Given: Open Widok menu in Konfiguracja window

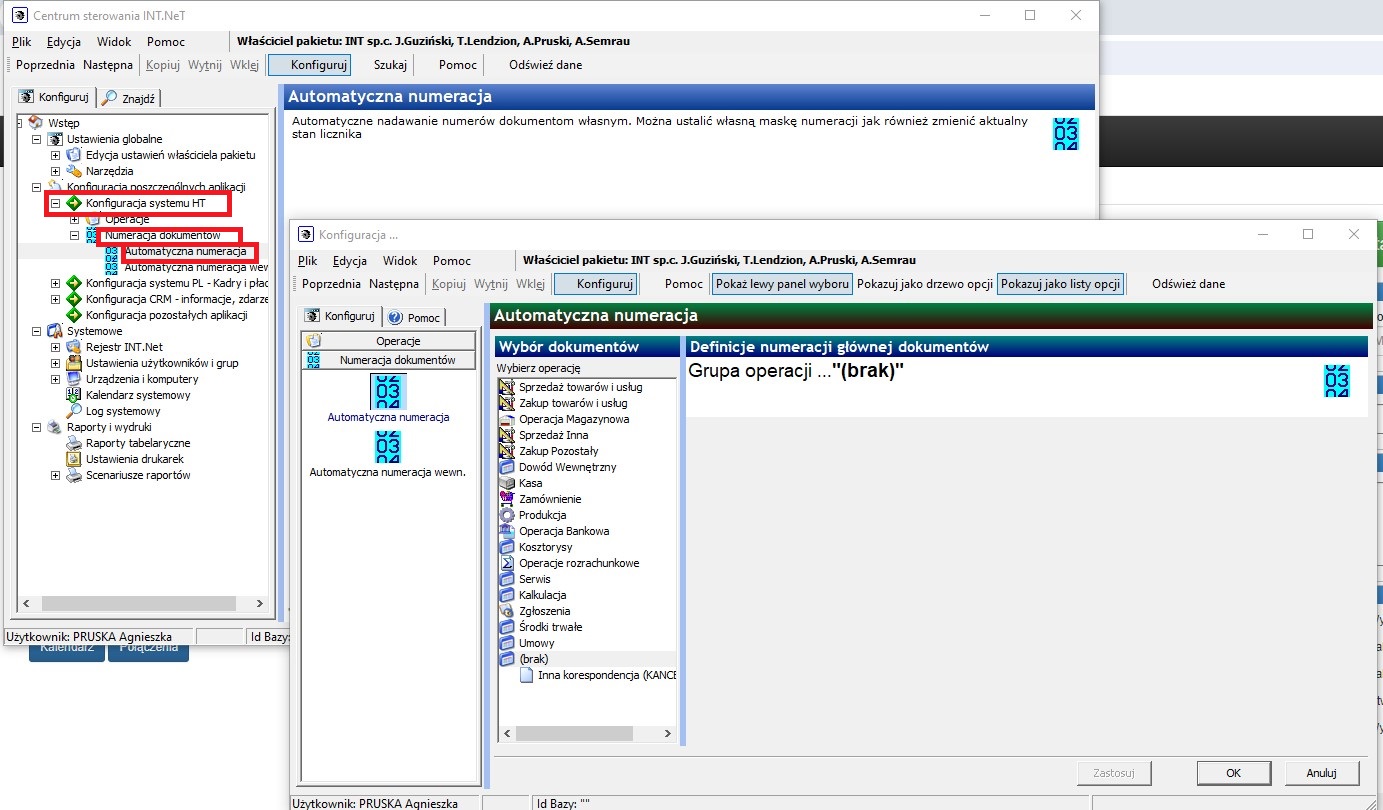Looking at the screenshot, I should pos(400,260).
